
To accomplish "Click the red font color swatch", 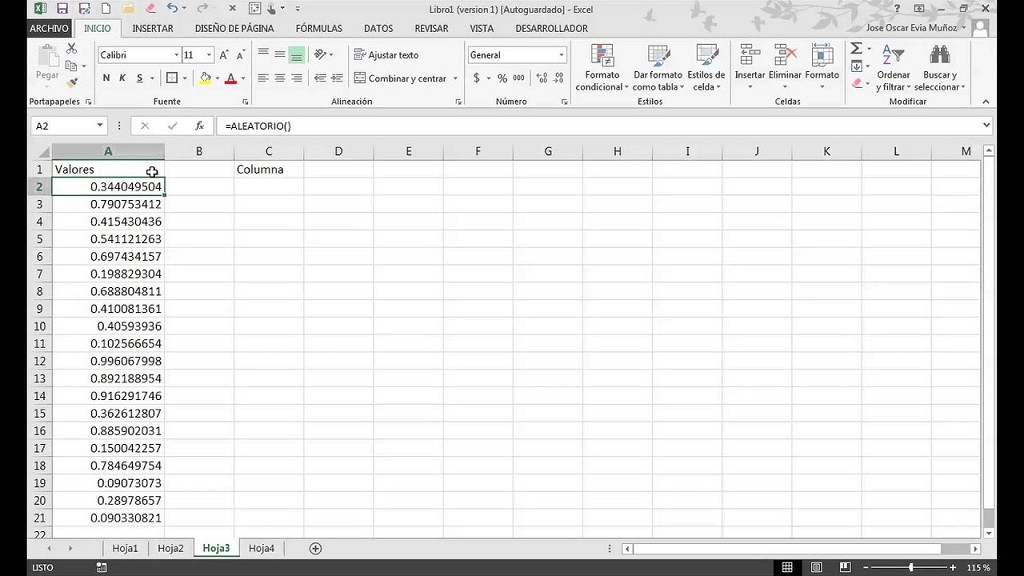I will coord(230,78).
